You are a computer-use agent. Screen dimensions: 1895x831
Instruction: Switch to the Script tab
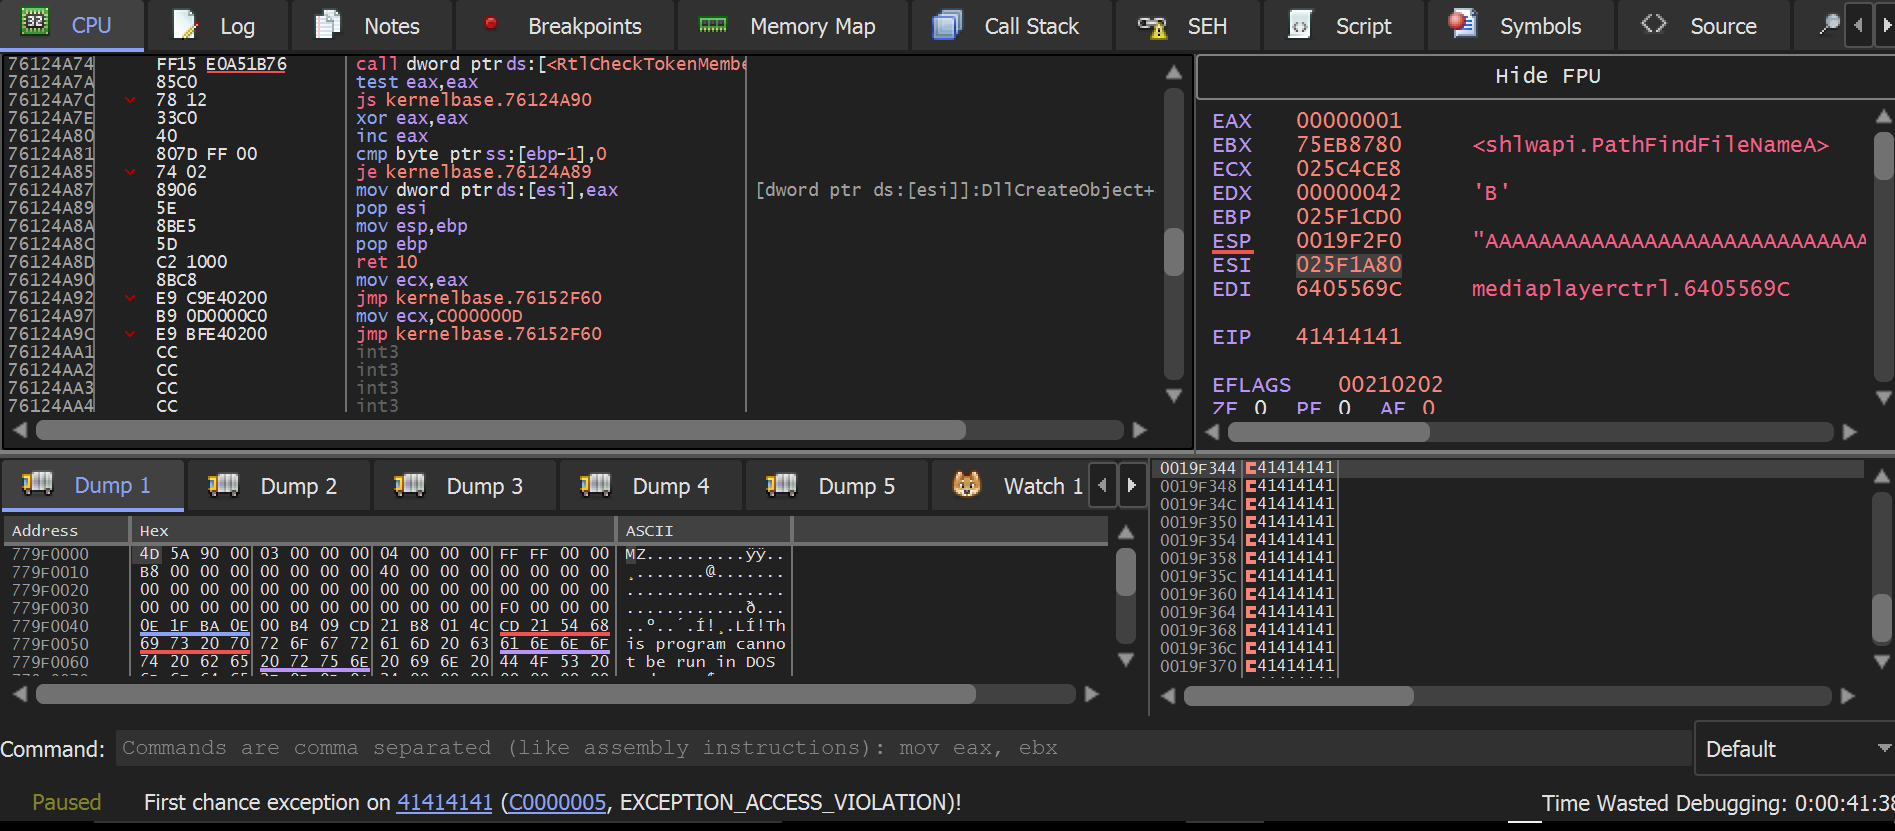click(x=1342, y=26)
